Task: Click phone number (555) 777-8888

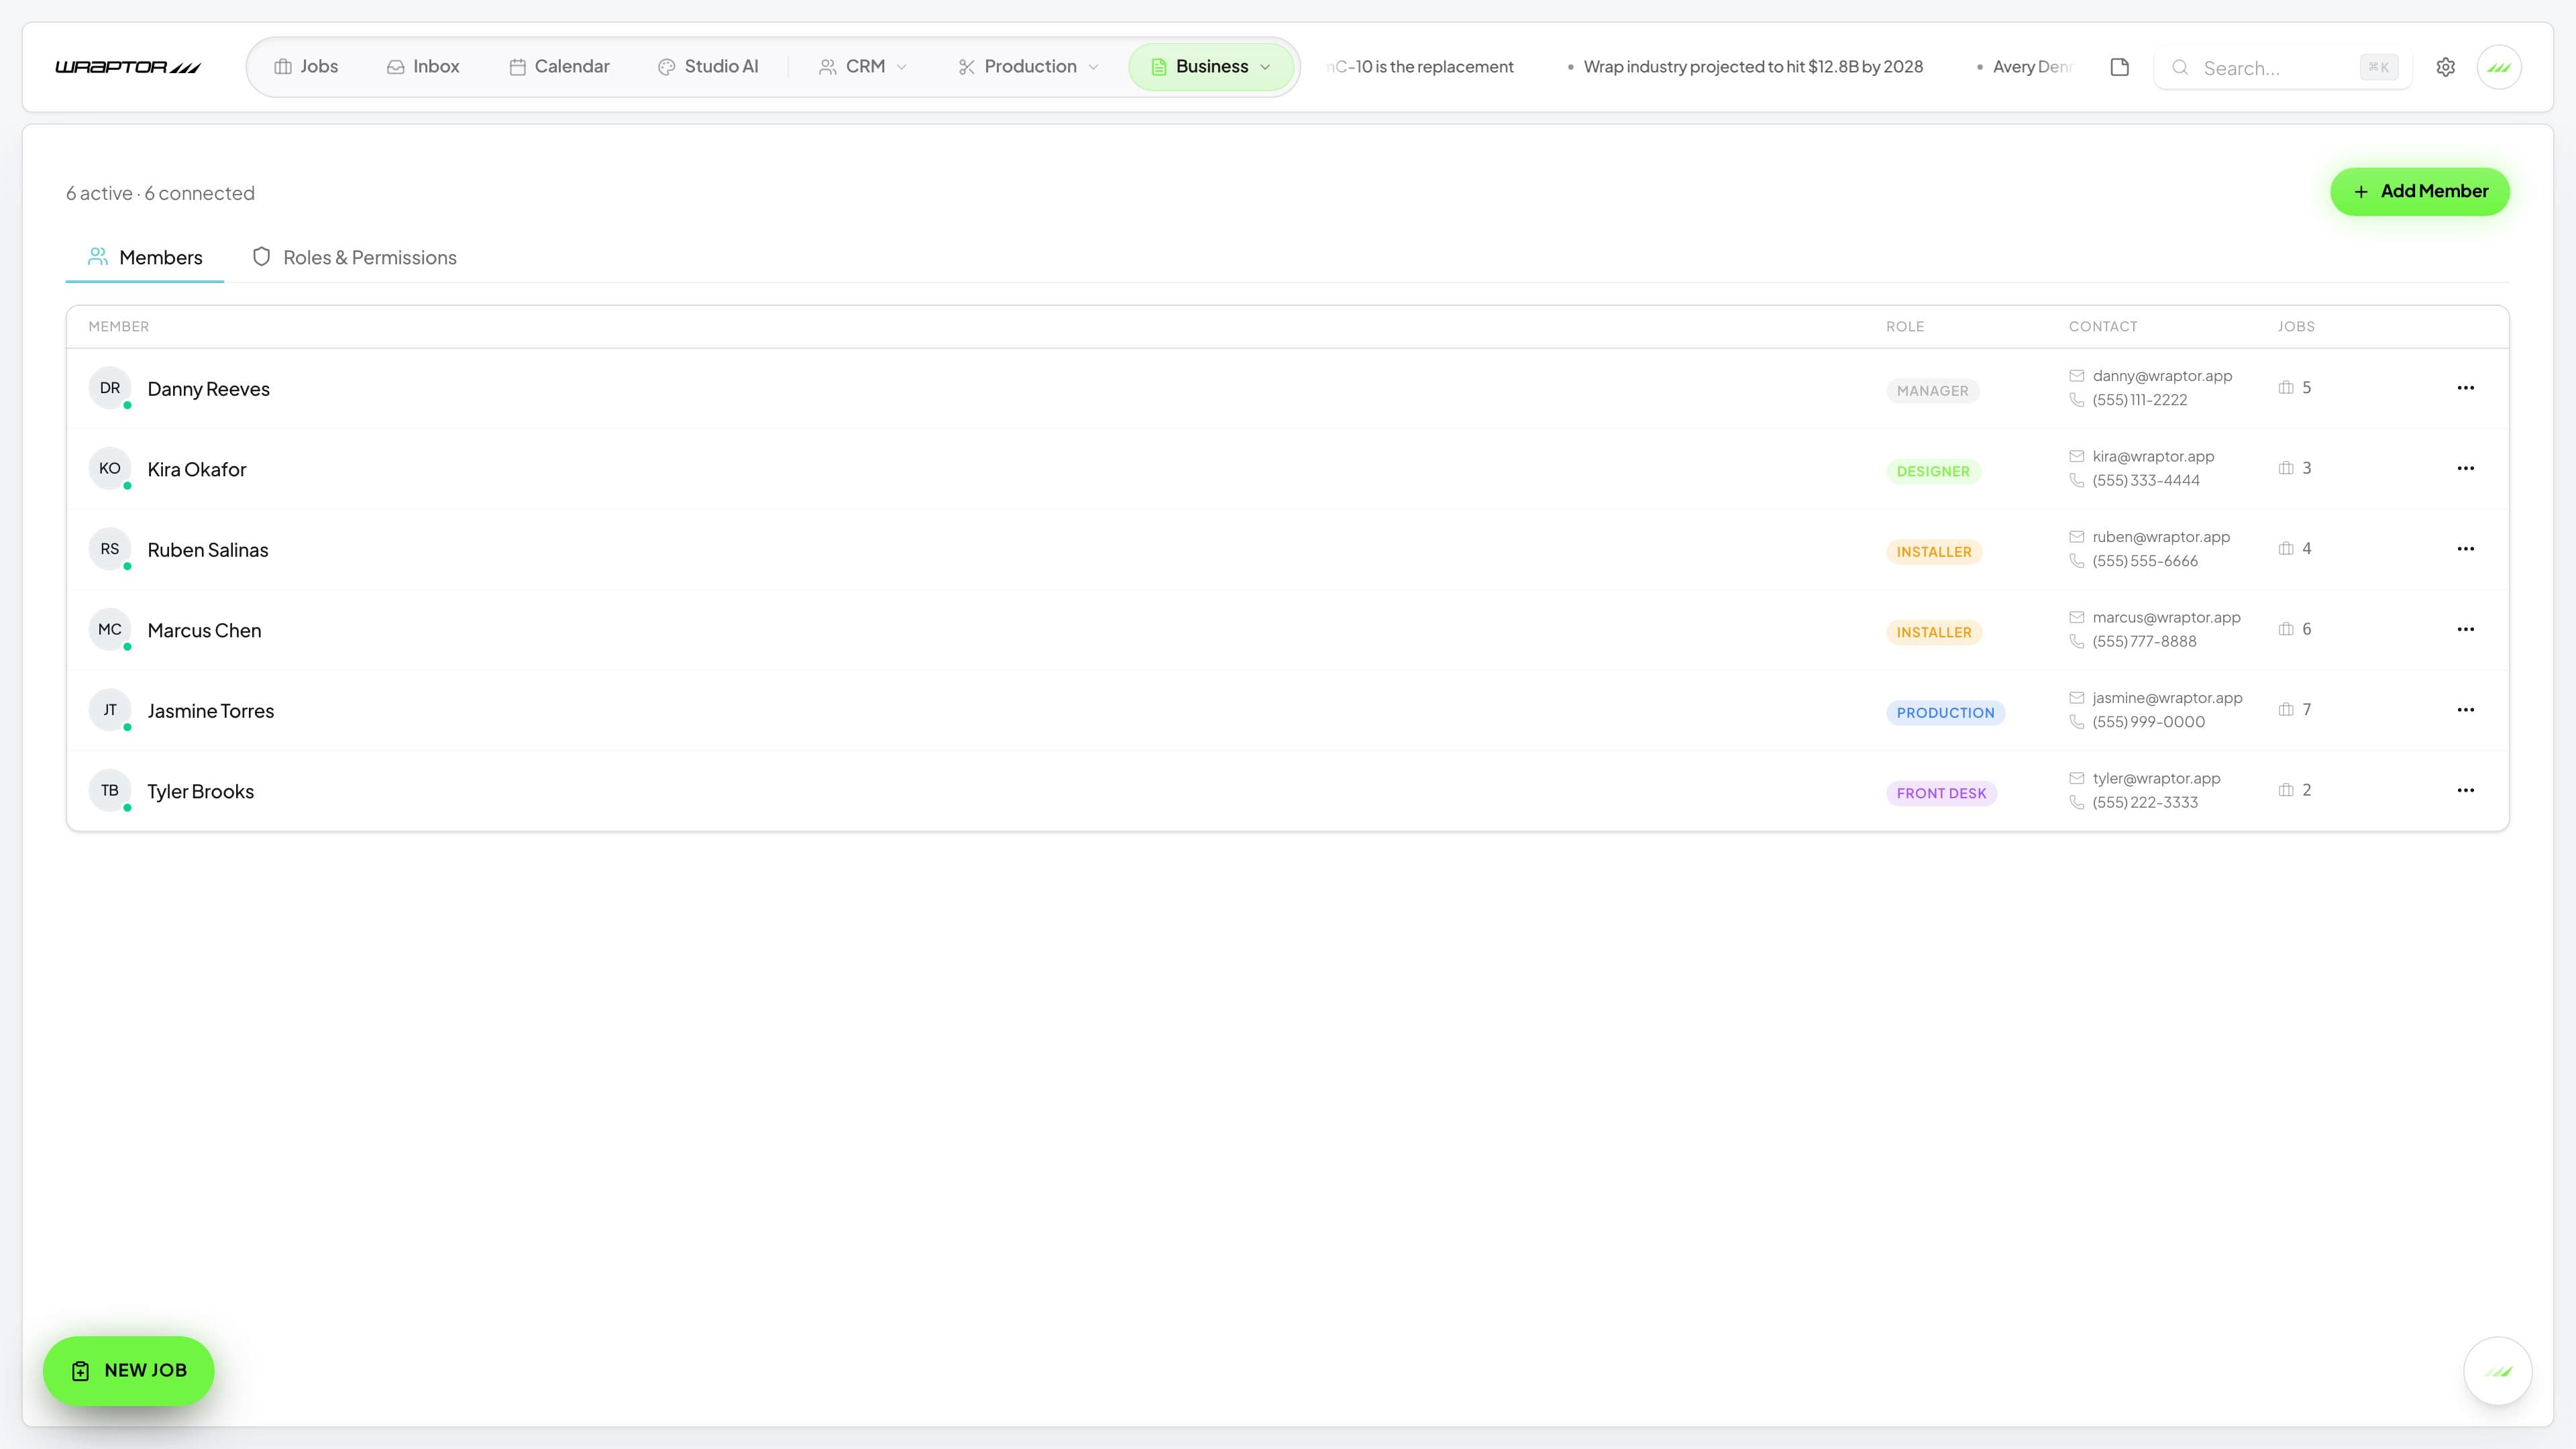Action: point(2144,641)
